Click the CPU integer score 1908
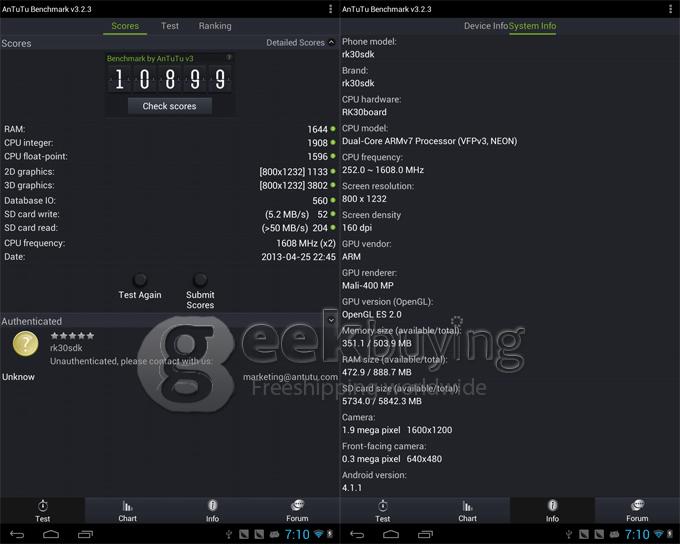The width and height of the screenshot is (680, 544). pos(317,143)
